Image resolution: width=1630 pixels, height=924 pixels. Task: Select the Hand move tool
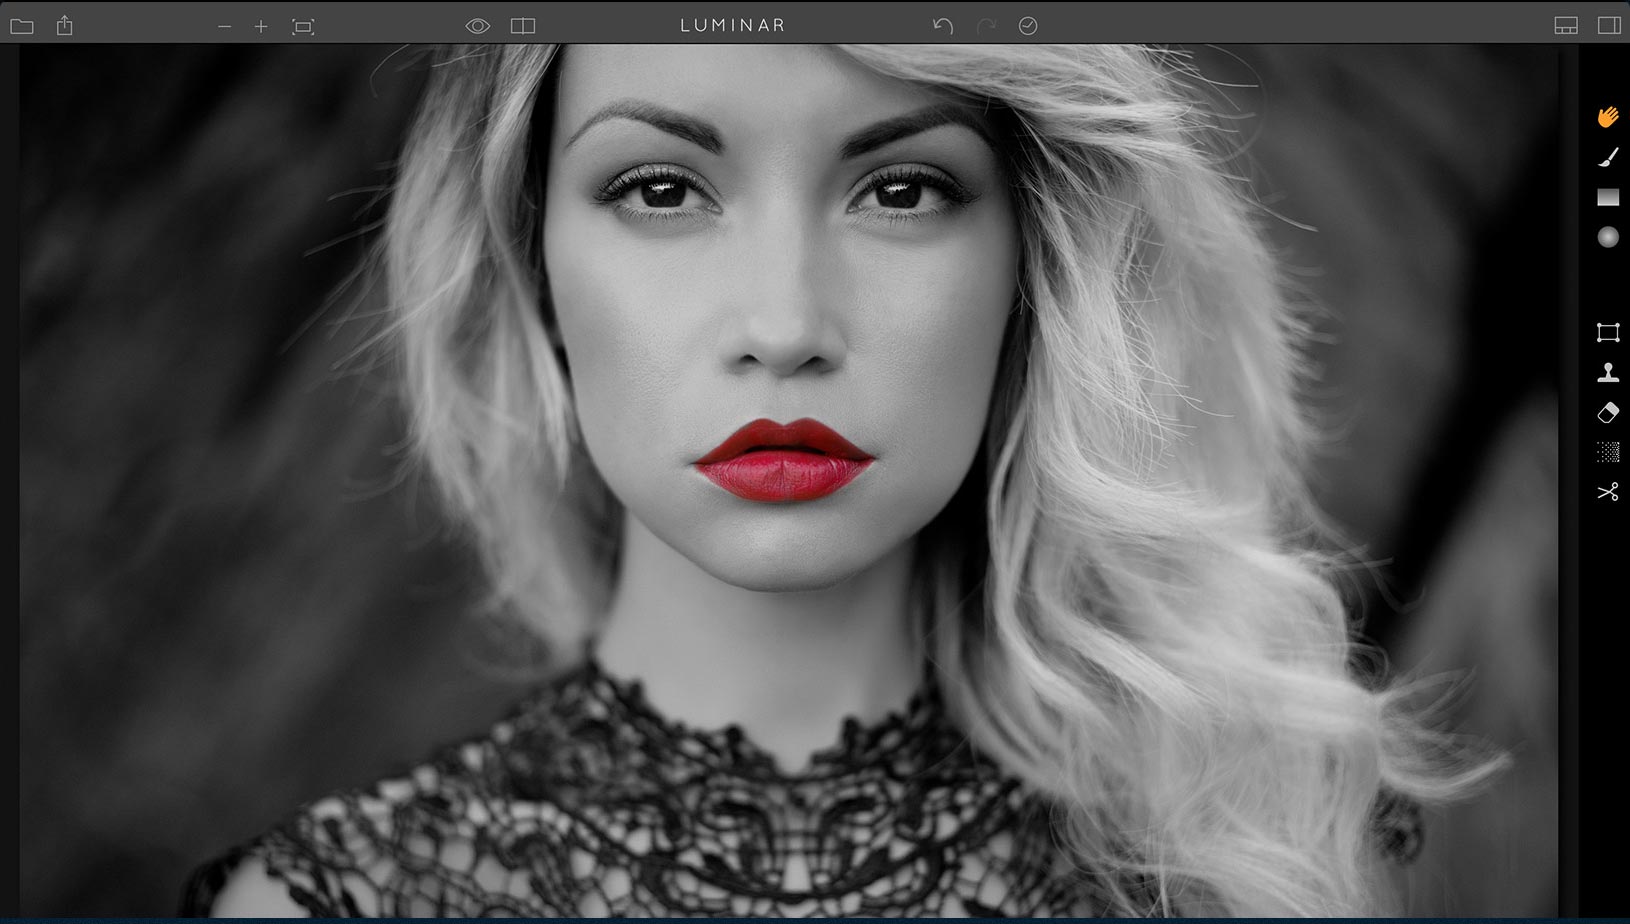tap(1607, 117)
